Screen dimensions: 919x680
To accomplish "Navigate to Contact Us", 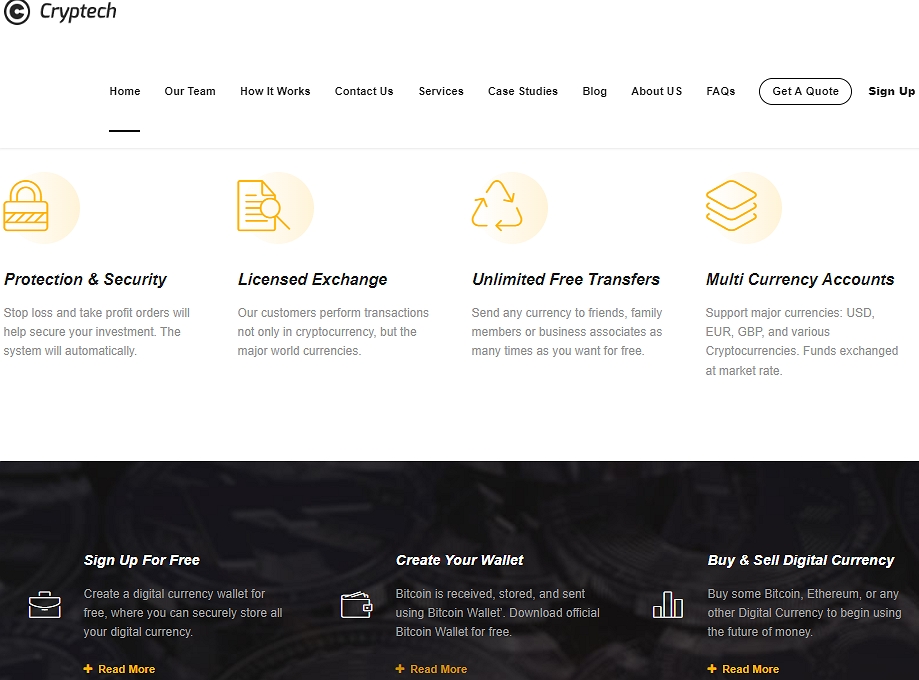I will (364, 91).
